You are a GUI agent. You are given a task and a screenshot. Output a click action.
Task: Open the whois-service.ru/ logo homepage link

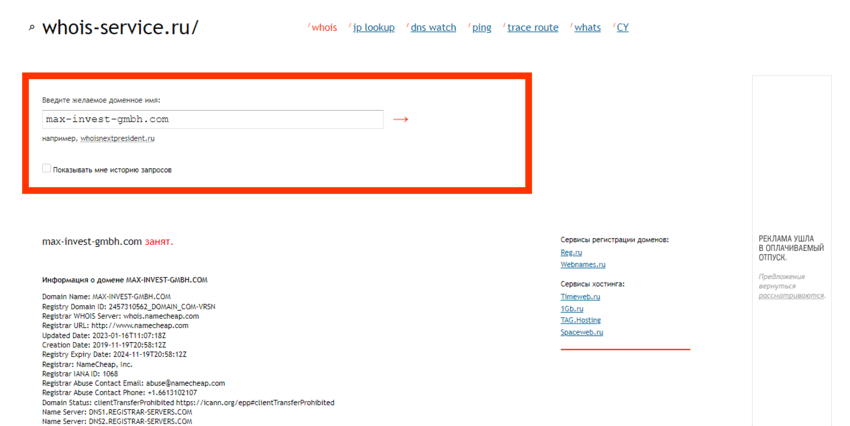(x=120, y=27)
